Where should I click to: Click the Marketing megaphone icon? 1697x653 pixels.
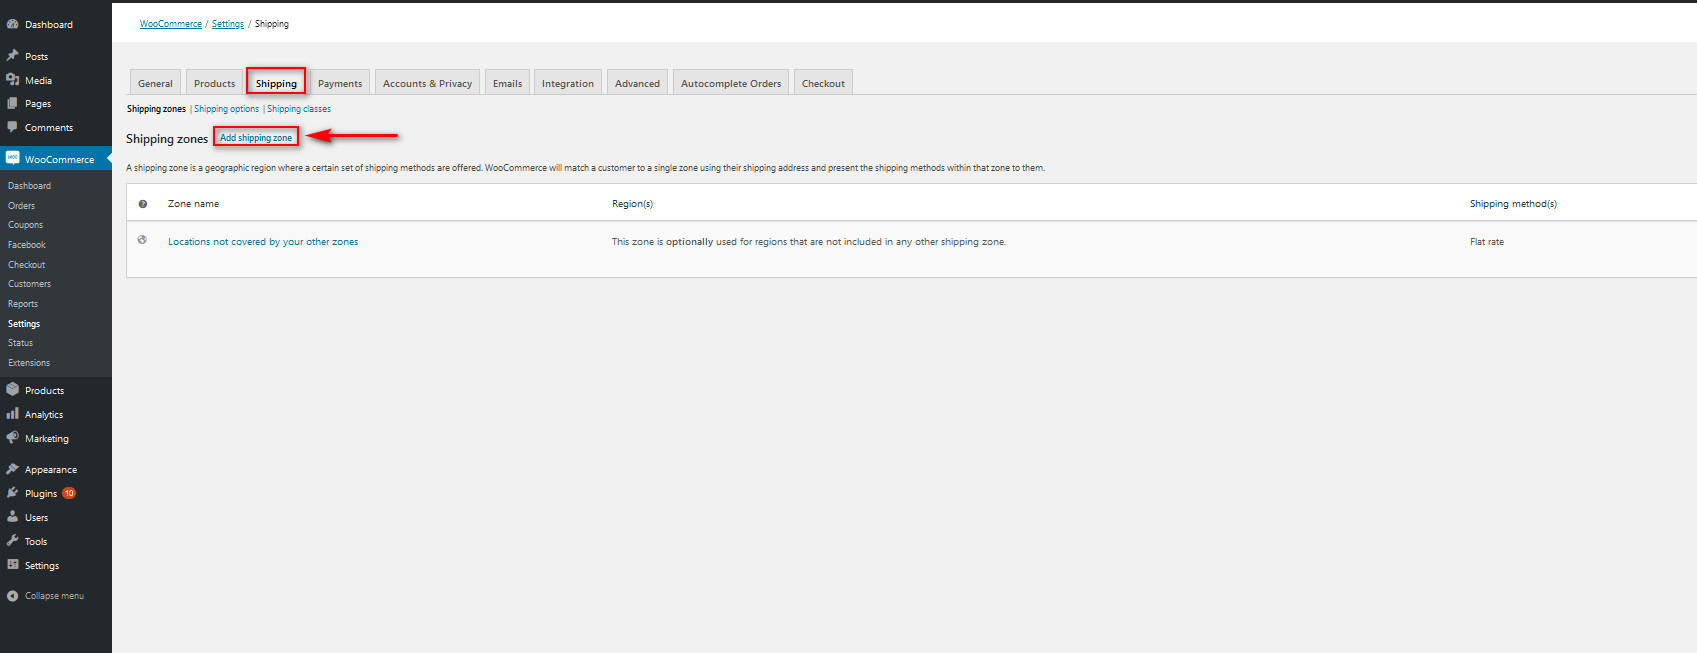(x=13, y=438)
